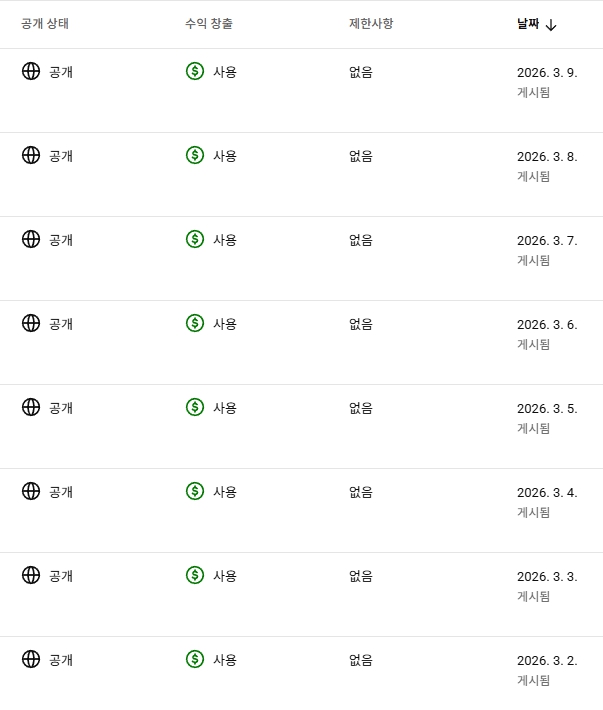Click 공개 visibility label for 2026. 3. 6.
This screenshot has width=603, height=710.
point(61,324)
